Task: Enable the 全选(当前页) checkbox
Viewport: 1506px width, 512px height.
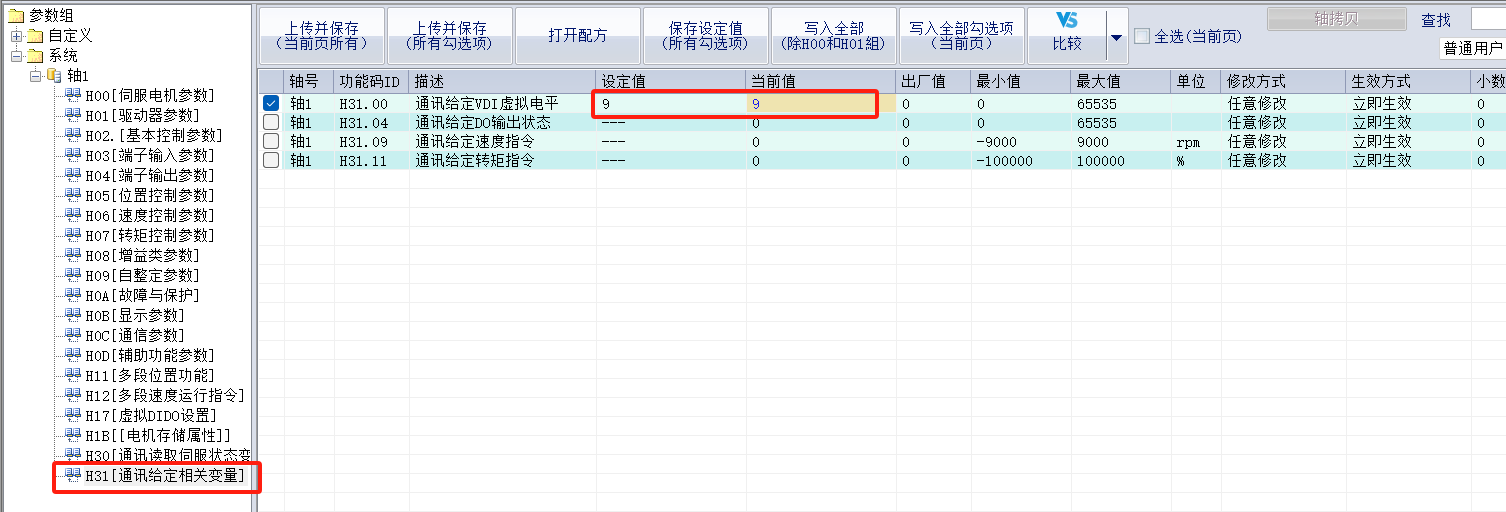Action: [1142, 36]
